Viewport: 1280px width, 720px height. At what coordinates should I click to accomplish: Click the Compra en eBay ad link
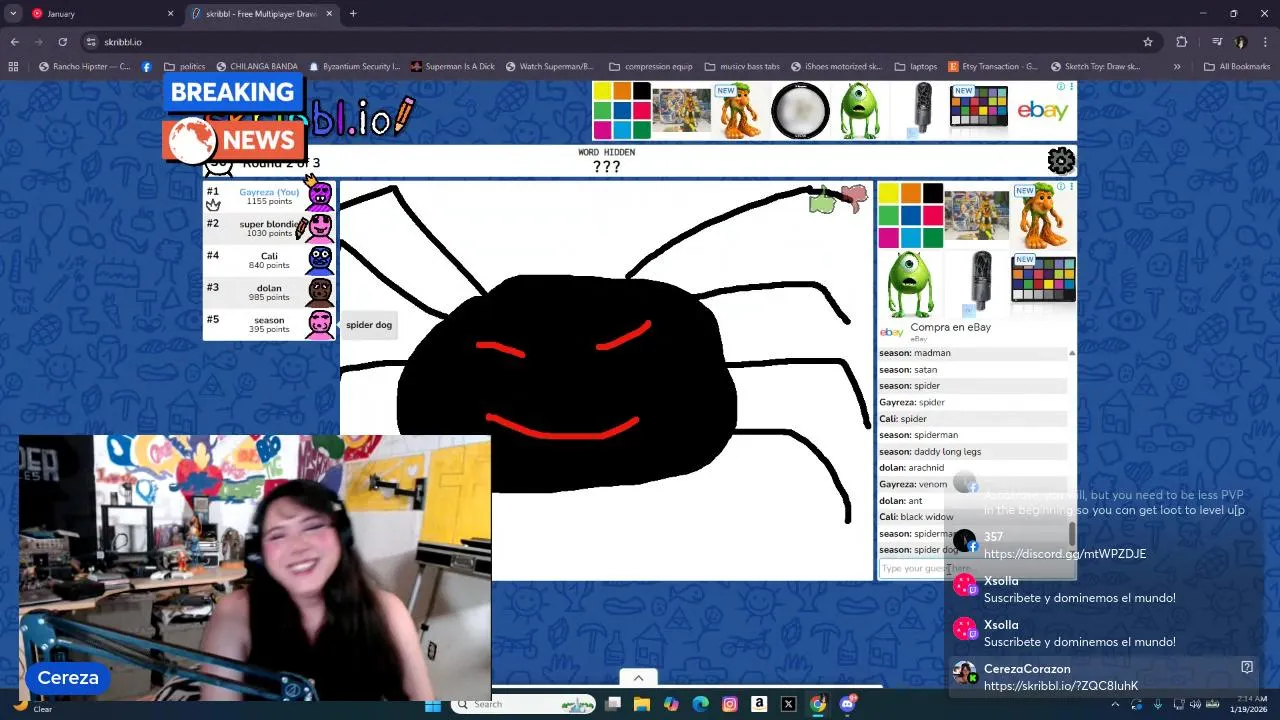pyautogui.click(x=950, y=327)
